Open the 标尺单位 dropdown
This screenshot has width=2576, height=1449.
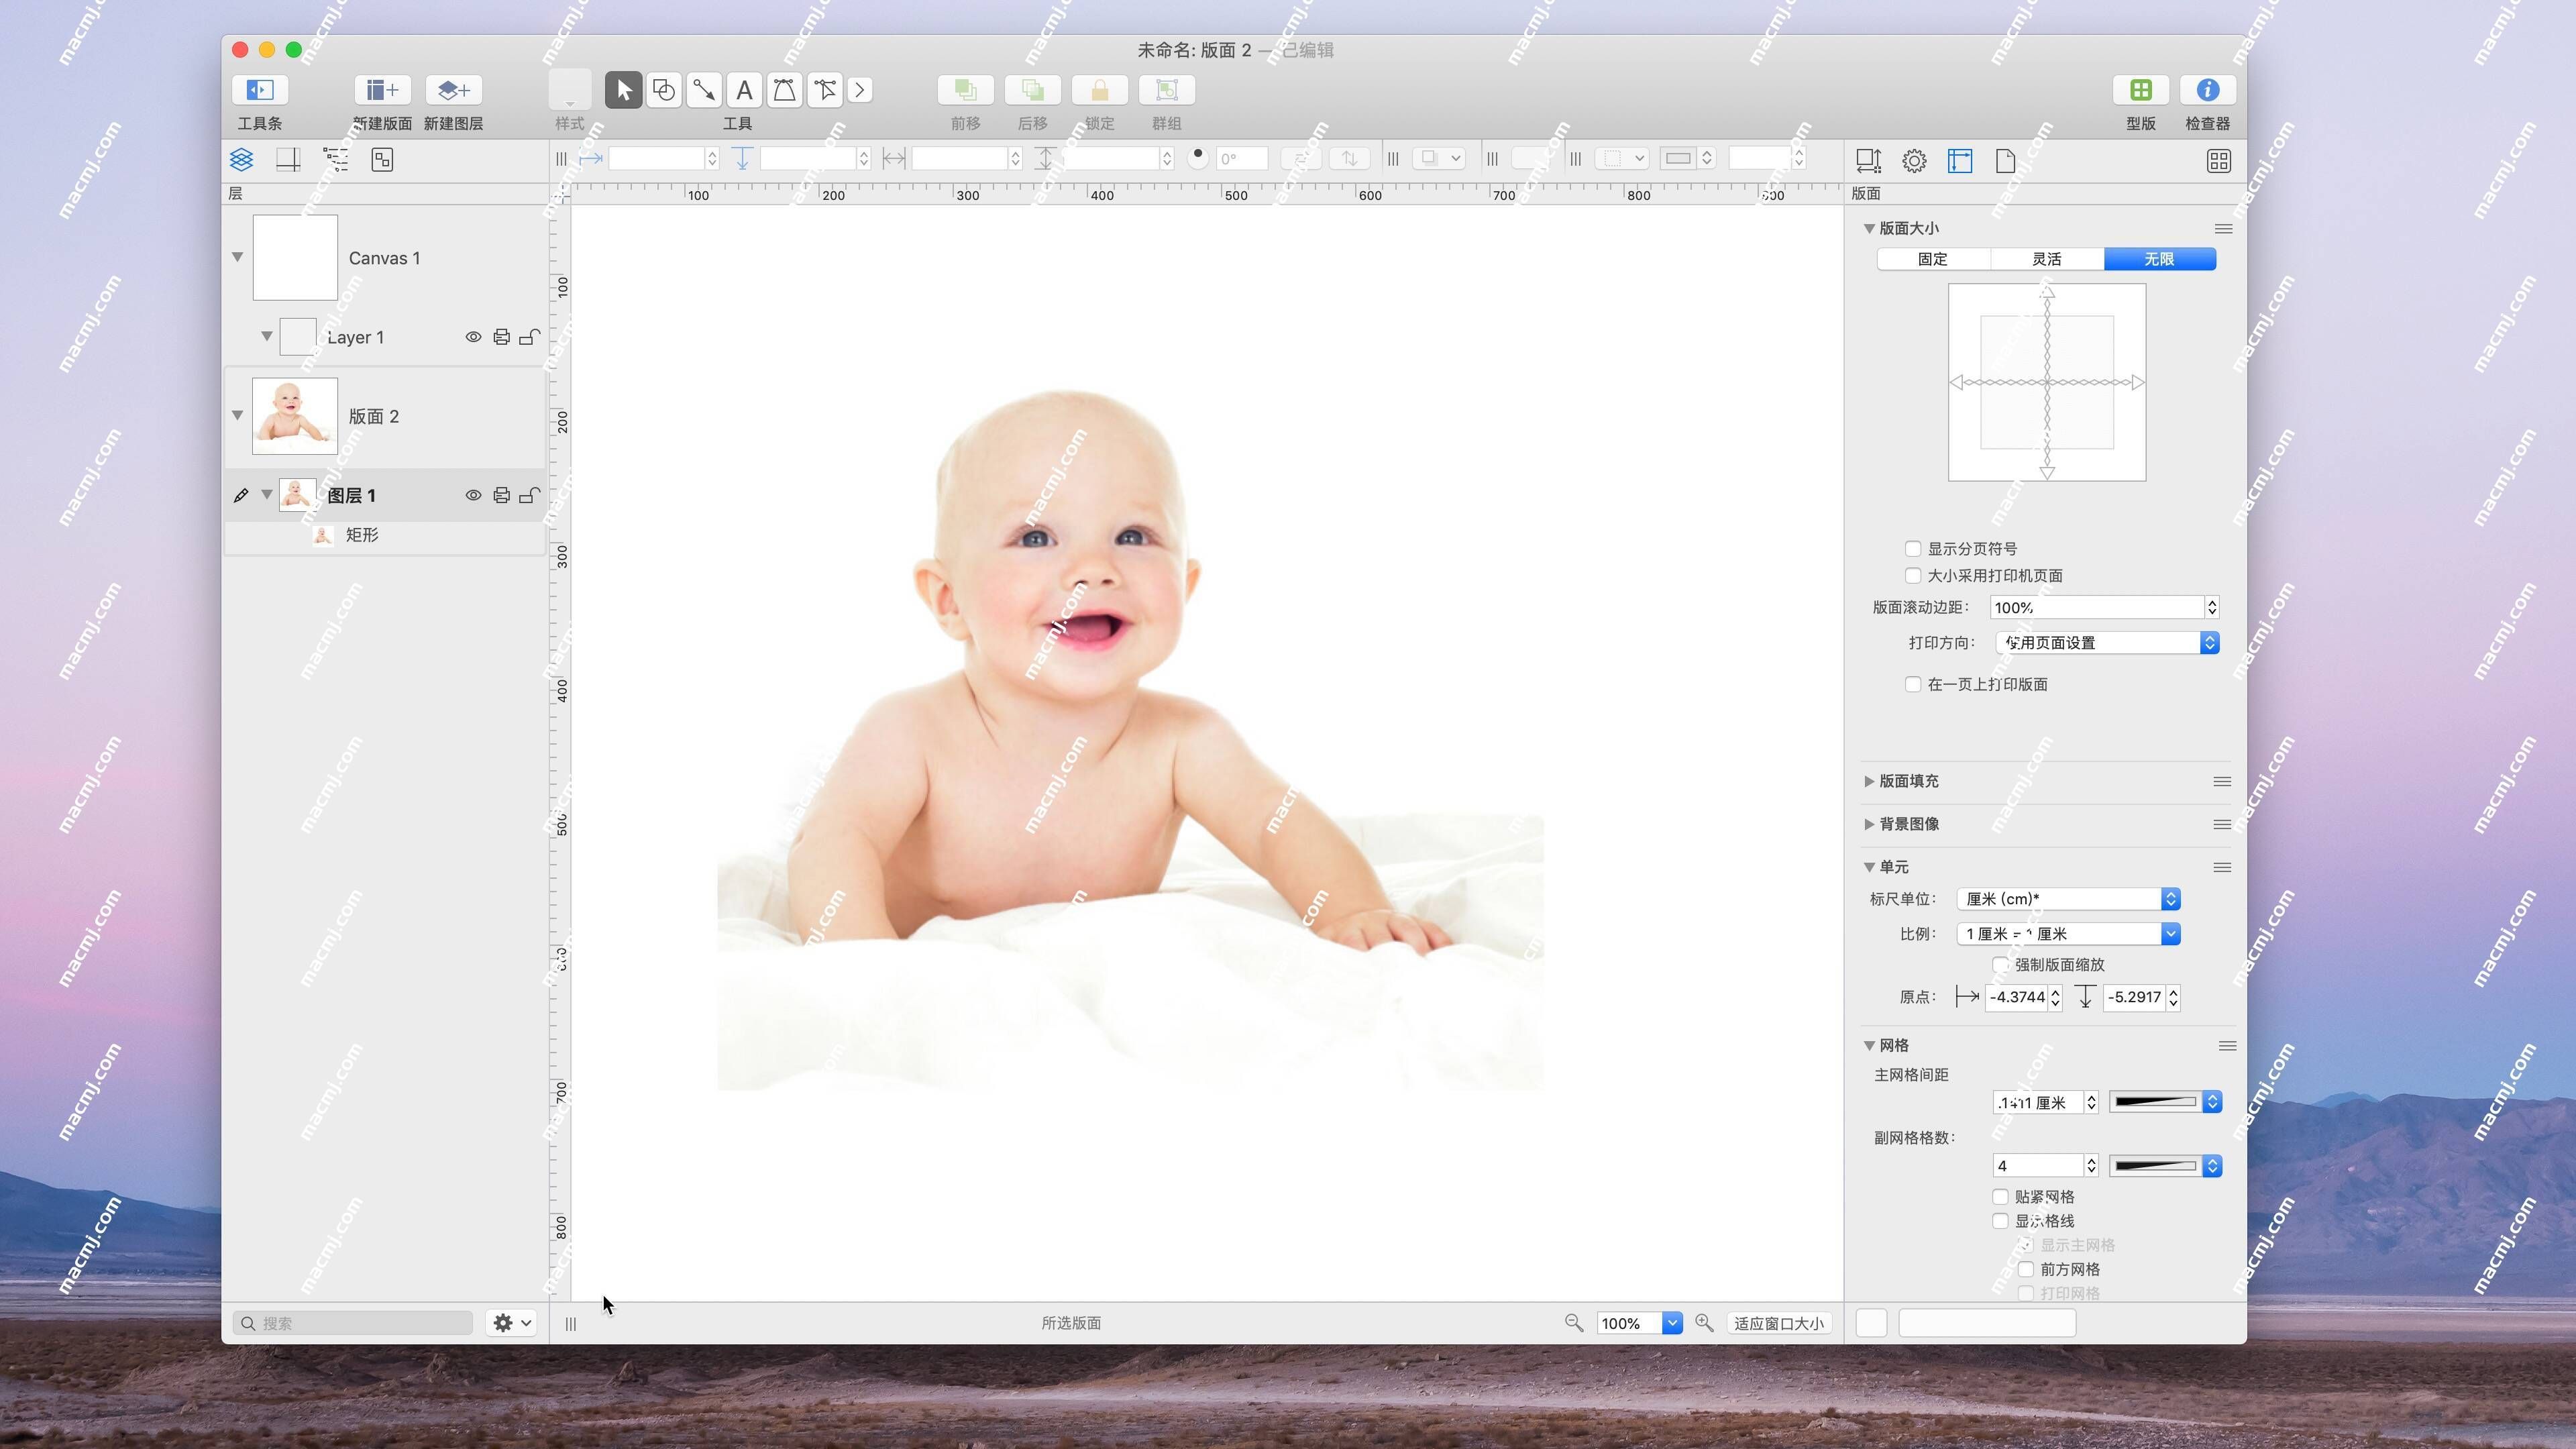(2068, 899)
